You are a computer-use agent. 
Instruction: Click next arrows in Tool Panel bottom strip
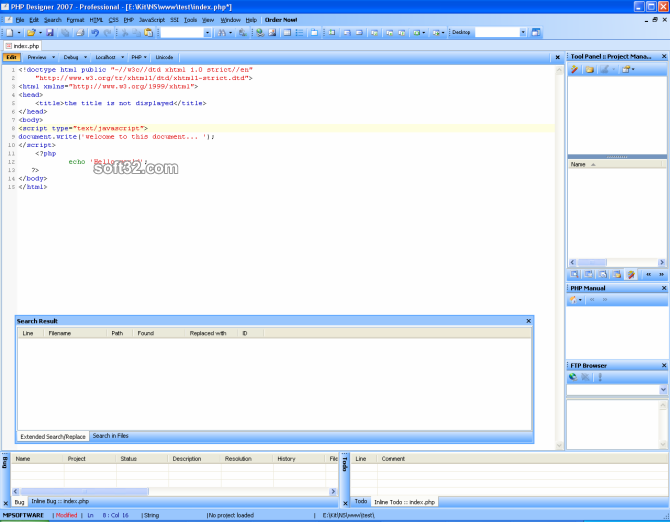pos(661,274)
